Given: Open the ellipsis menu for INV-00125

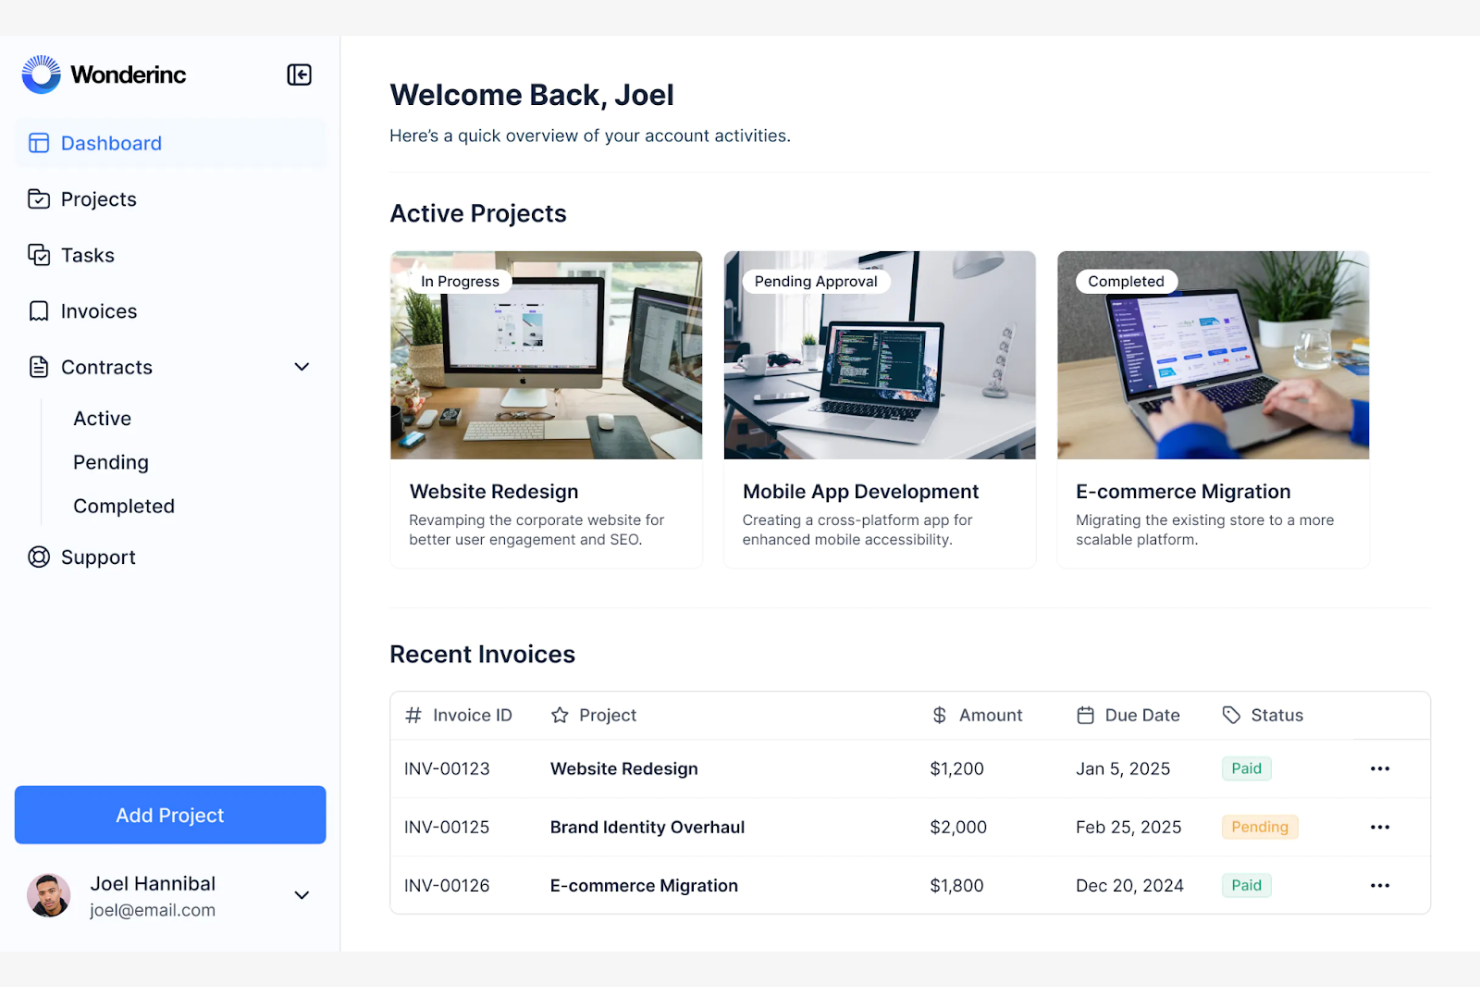Looking at the screenshot, I should coord(1380,827).
